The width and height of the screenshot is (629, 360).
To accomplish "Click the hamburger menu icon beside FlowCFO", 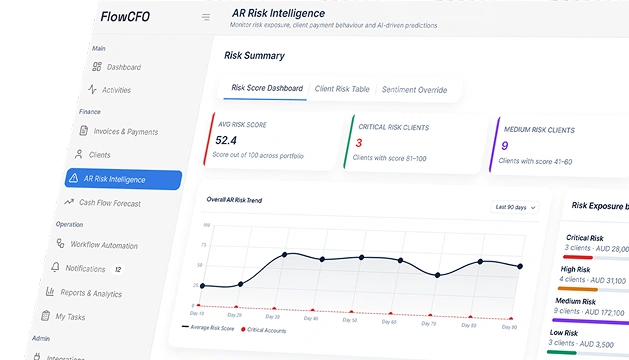I will tap(206, 17).
